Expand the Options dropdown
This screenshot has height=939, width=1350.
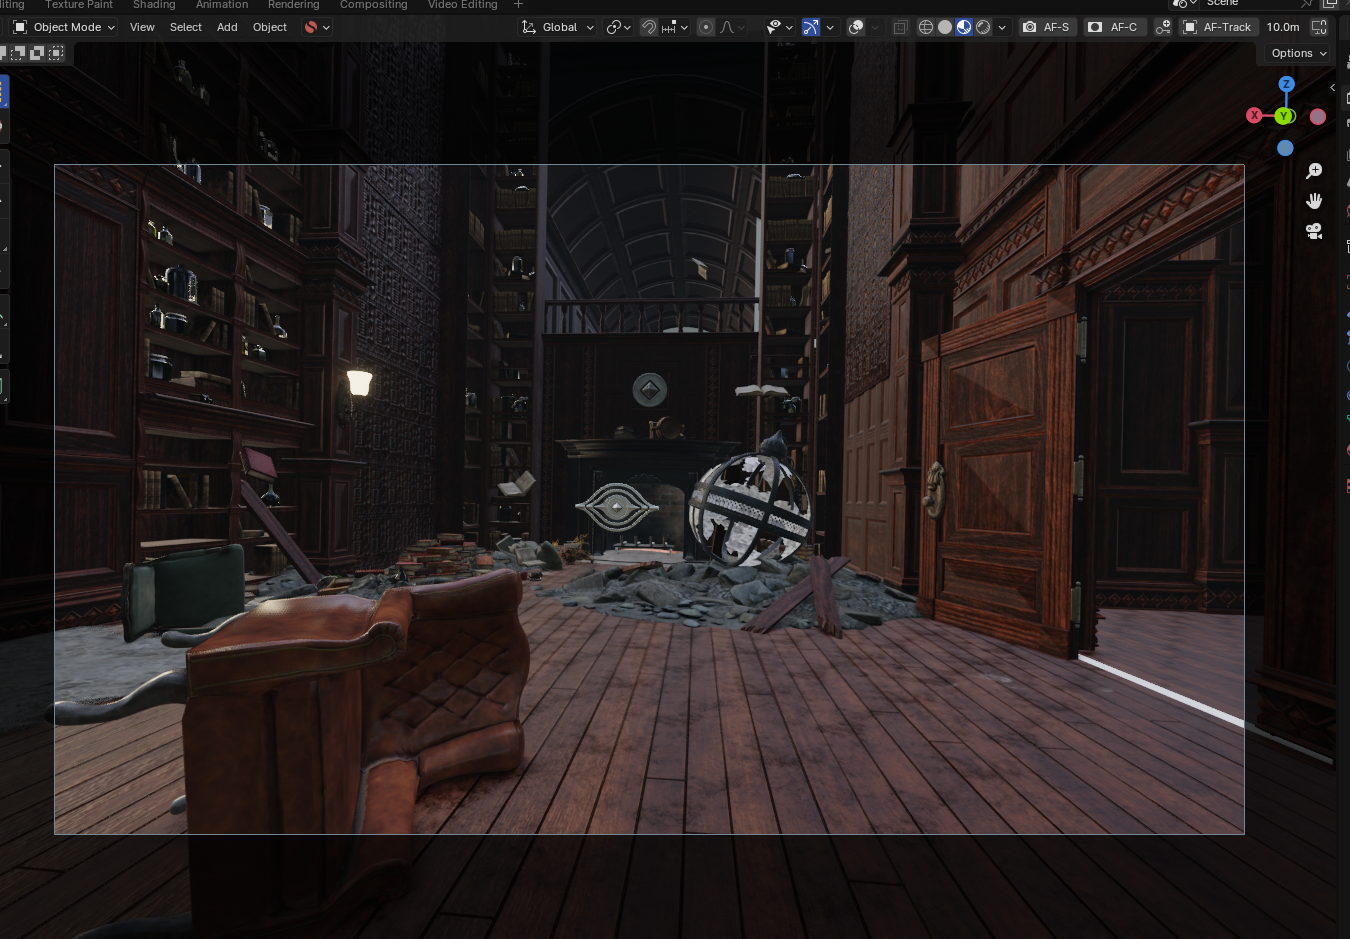point(1298,53)
